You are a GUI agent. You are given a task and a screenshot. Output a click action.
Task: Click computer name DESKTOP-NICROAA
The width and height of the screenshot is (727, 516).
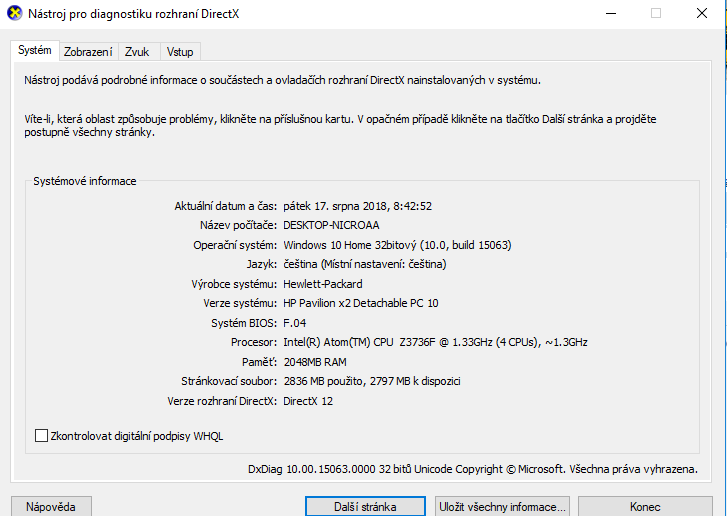point(331,225)
